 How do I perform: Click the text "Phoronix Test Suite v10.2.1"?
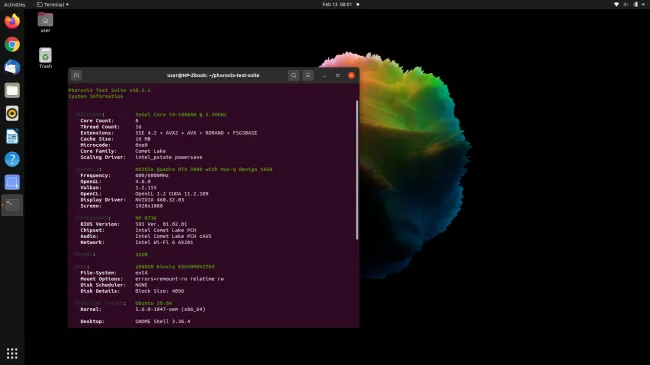[x=109, y=90]
